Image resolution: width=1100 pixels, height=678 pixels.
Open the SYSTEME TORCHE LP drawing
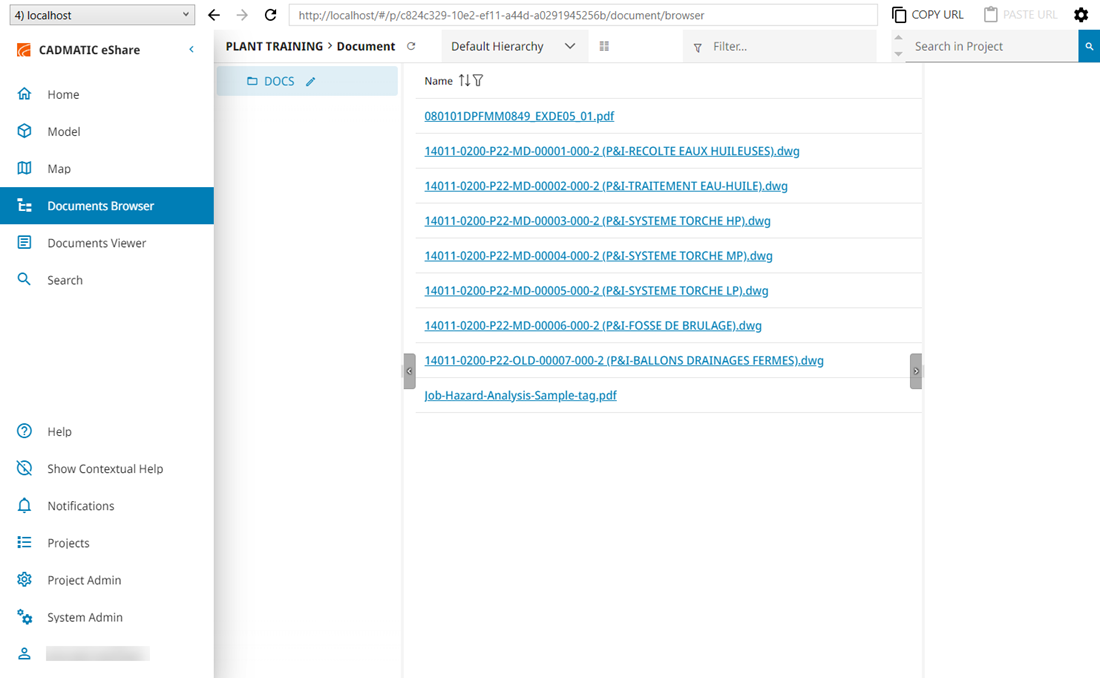pyautogui.click(x=596, y=291)
